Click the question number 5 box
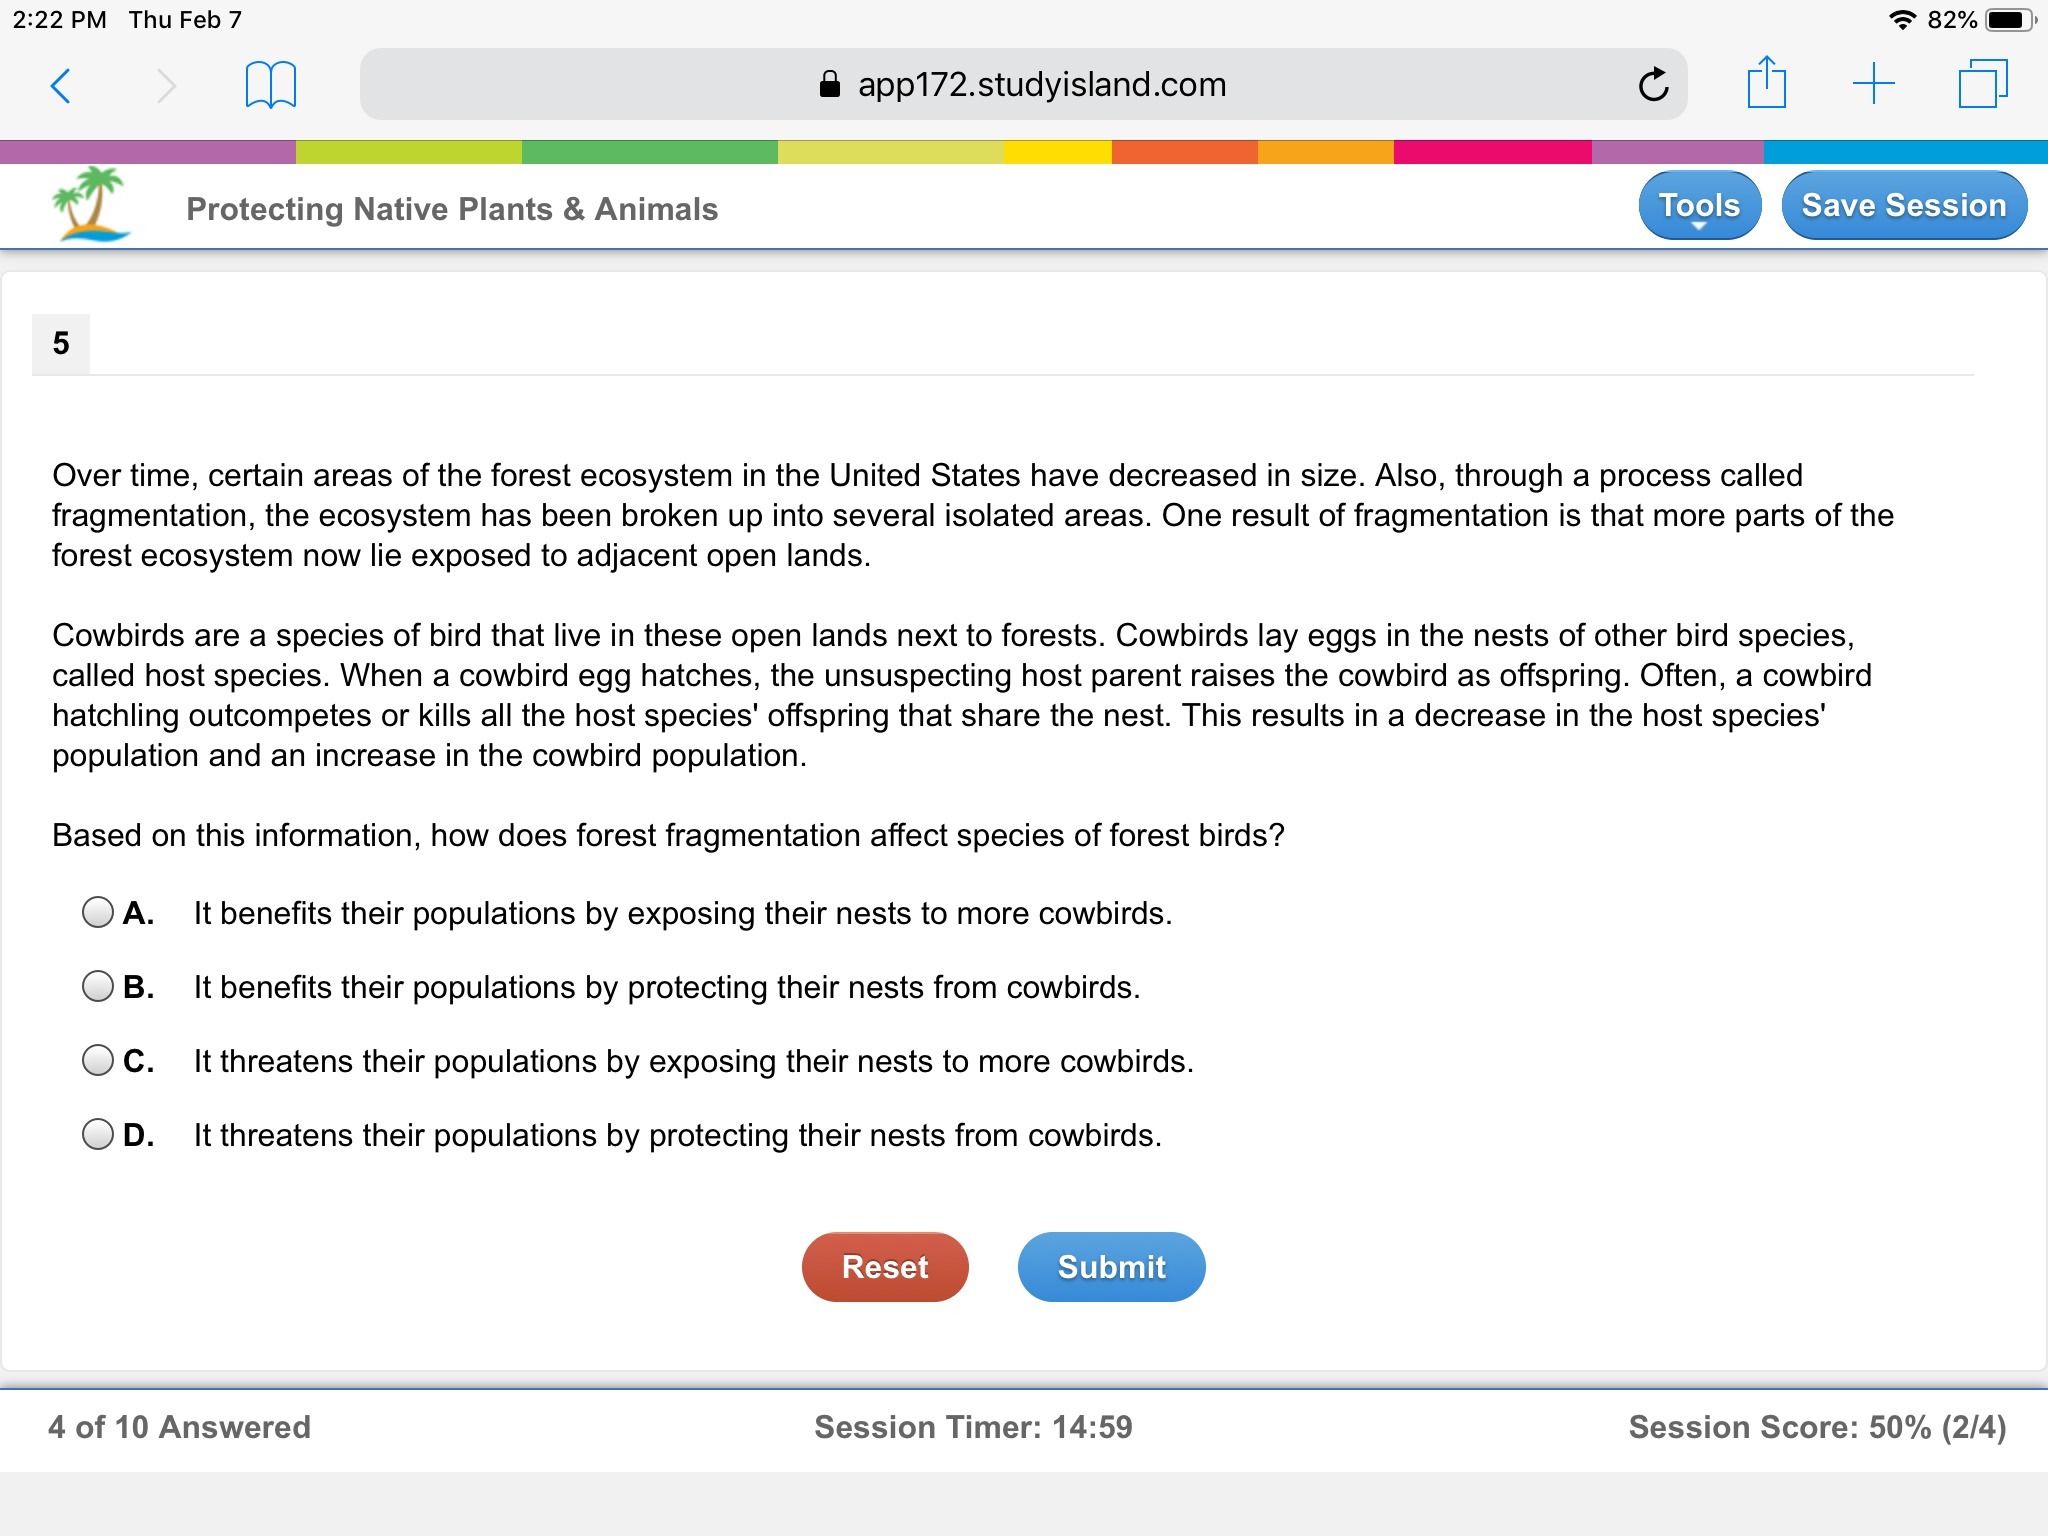This screenshot has height=1536, width=2048. pos(61,344)
